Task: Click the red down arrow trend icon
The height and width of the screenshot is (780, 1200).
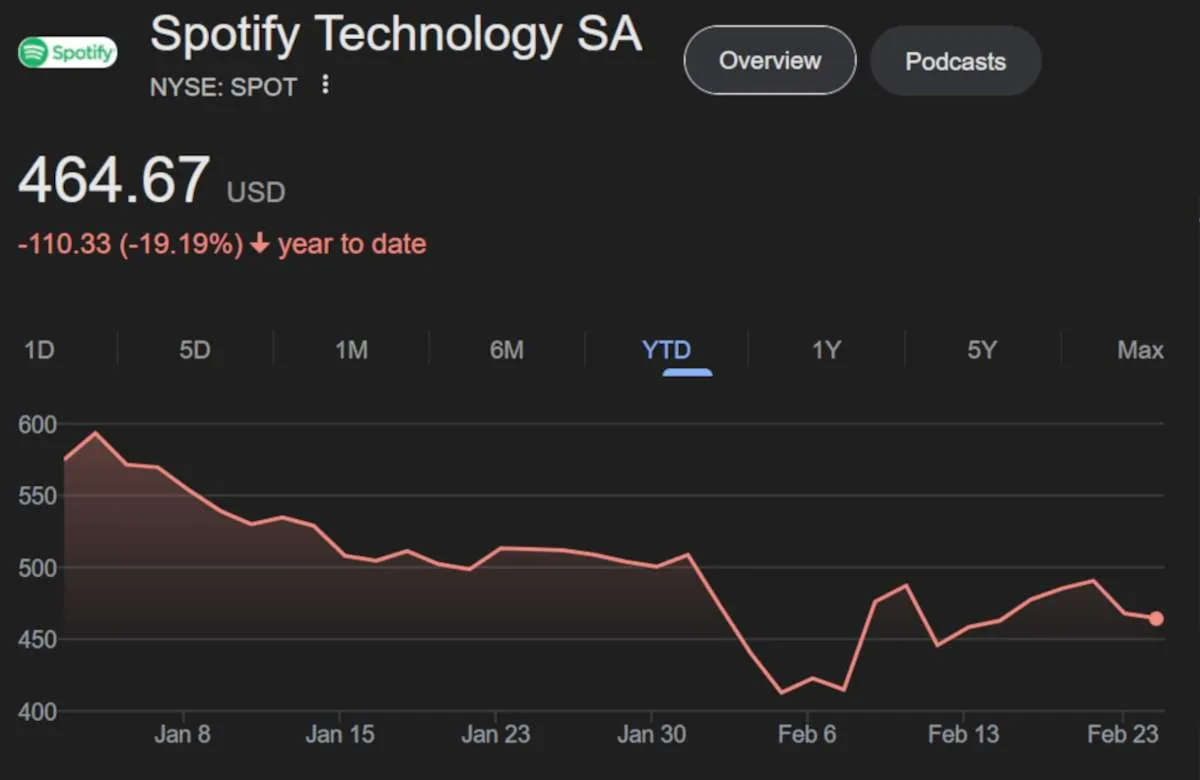Action: click(x=260, y=244)
